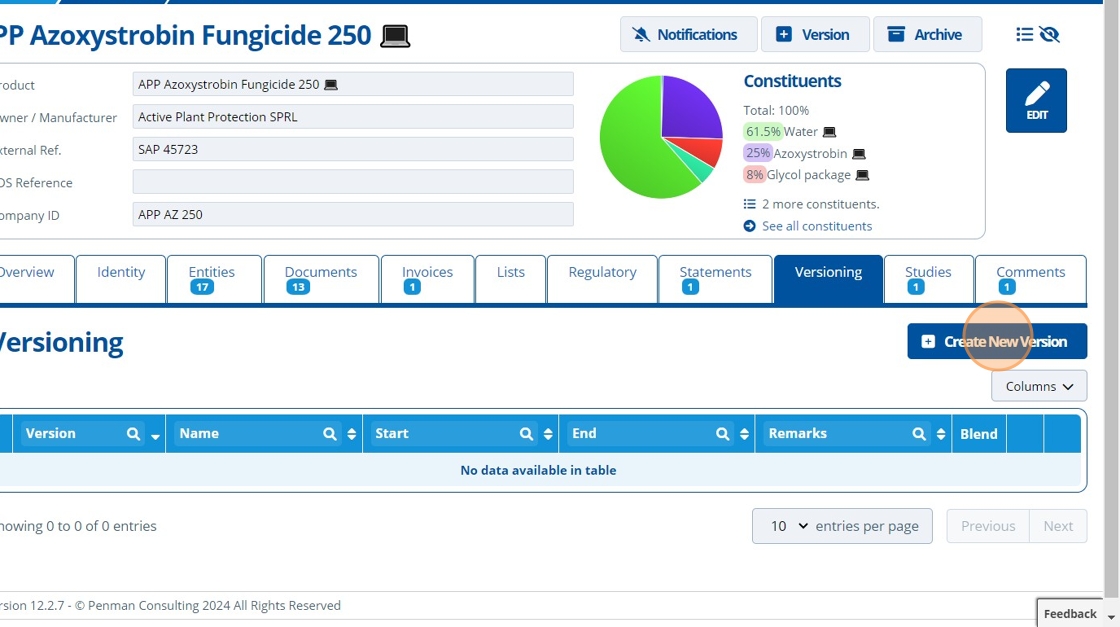Click search icon in Name column header
The width and height of the screenshot is (1120, 627).
click(x=329, y=433)
